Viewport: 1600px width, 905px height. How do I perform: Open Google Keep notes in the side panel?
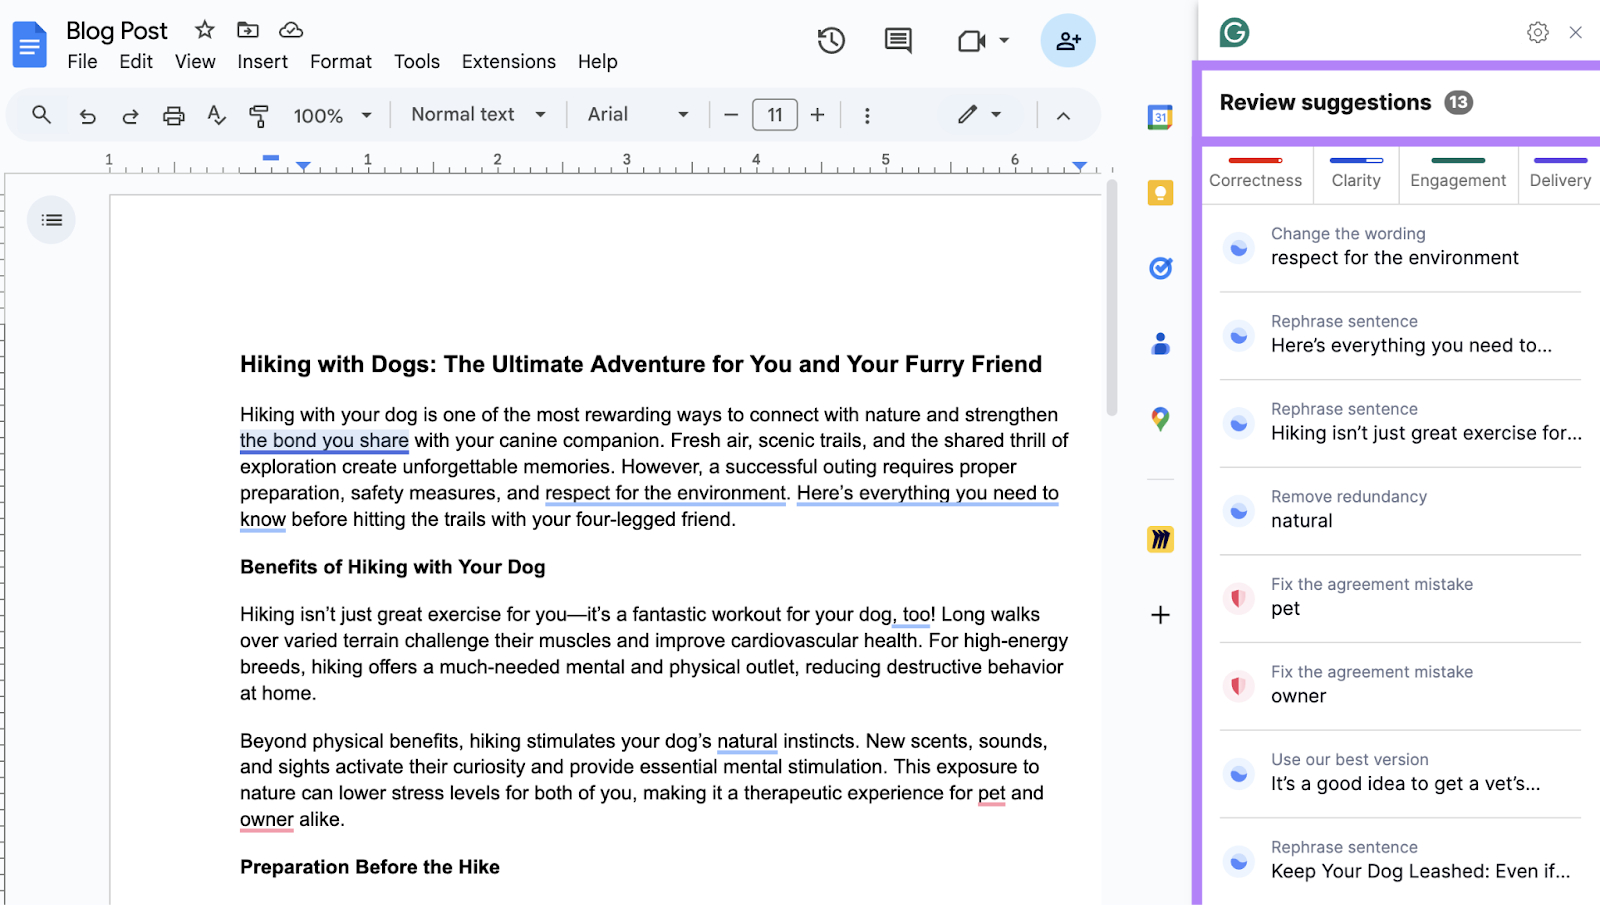point(1160,193)
